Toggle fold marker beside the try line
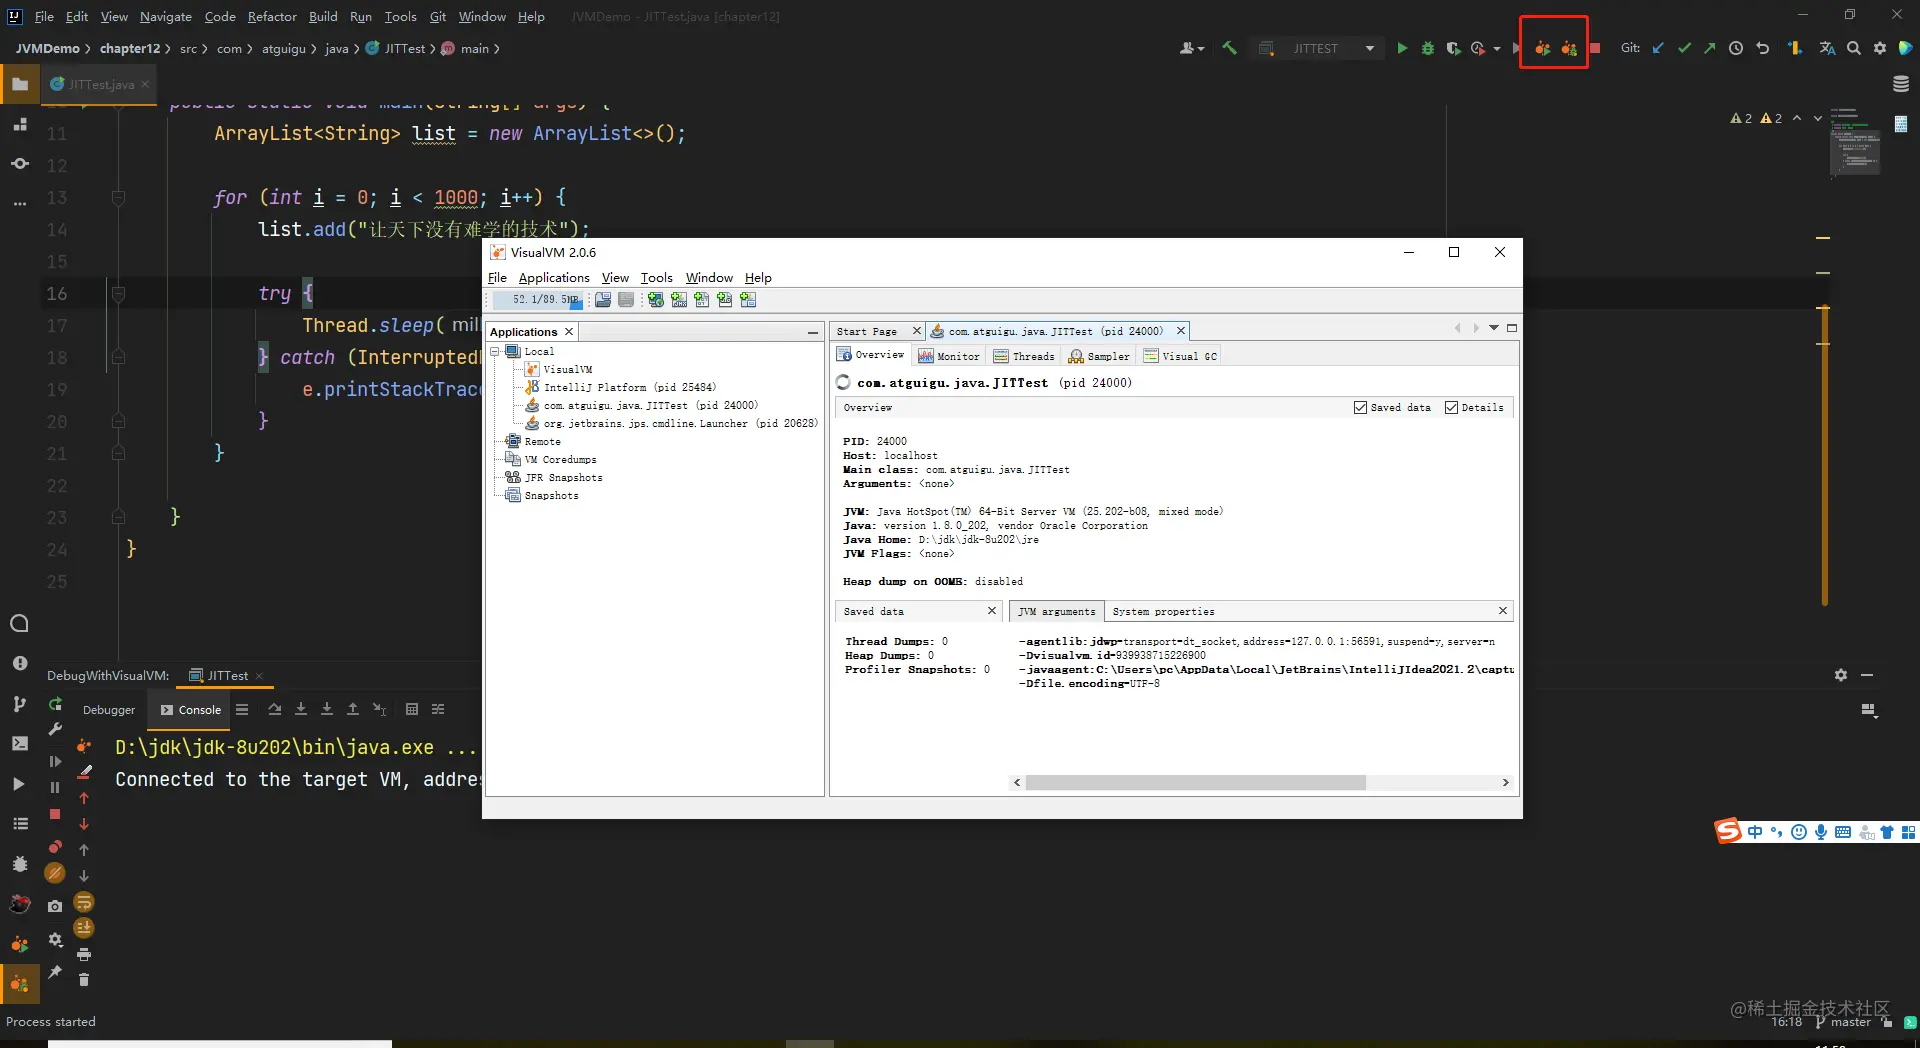The width and height of the screenshot is (1920, 1048). pyautogui.click(x=118, y=293)
